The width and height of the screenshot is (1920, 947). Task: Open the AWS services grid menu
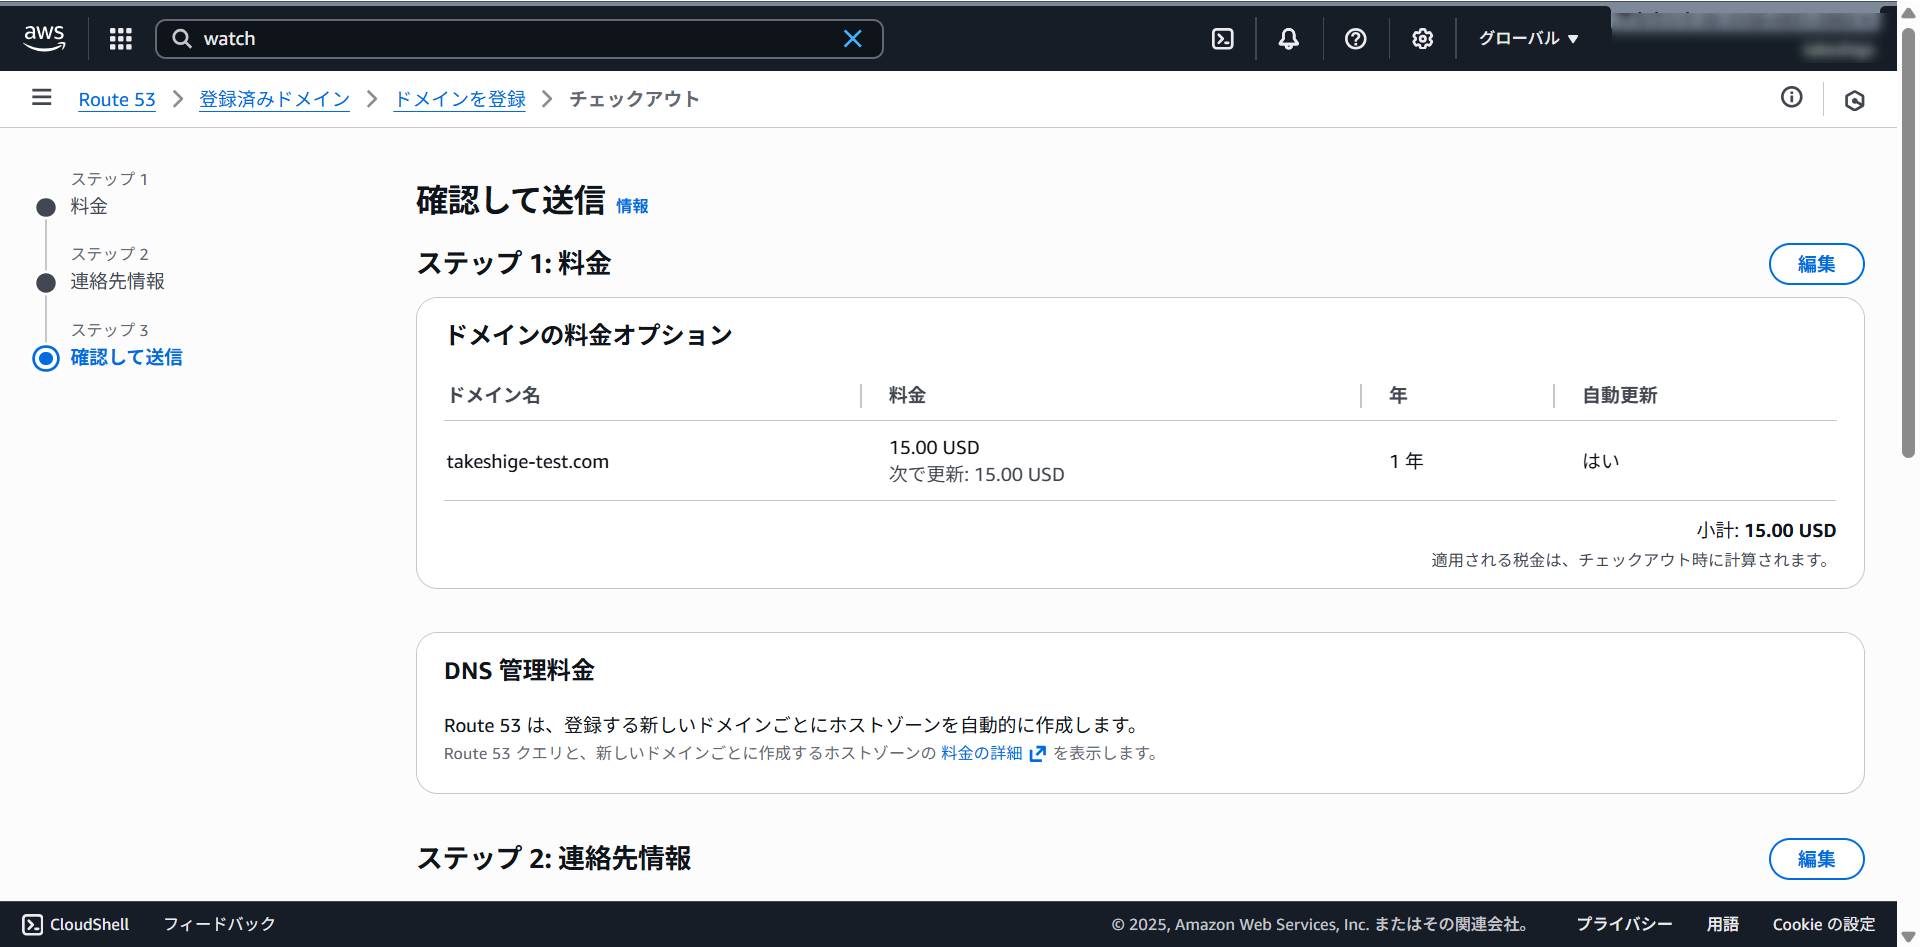(x=121, y=39)
